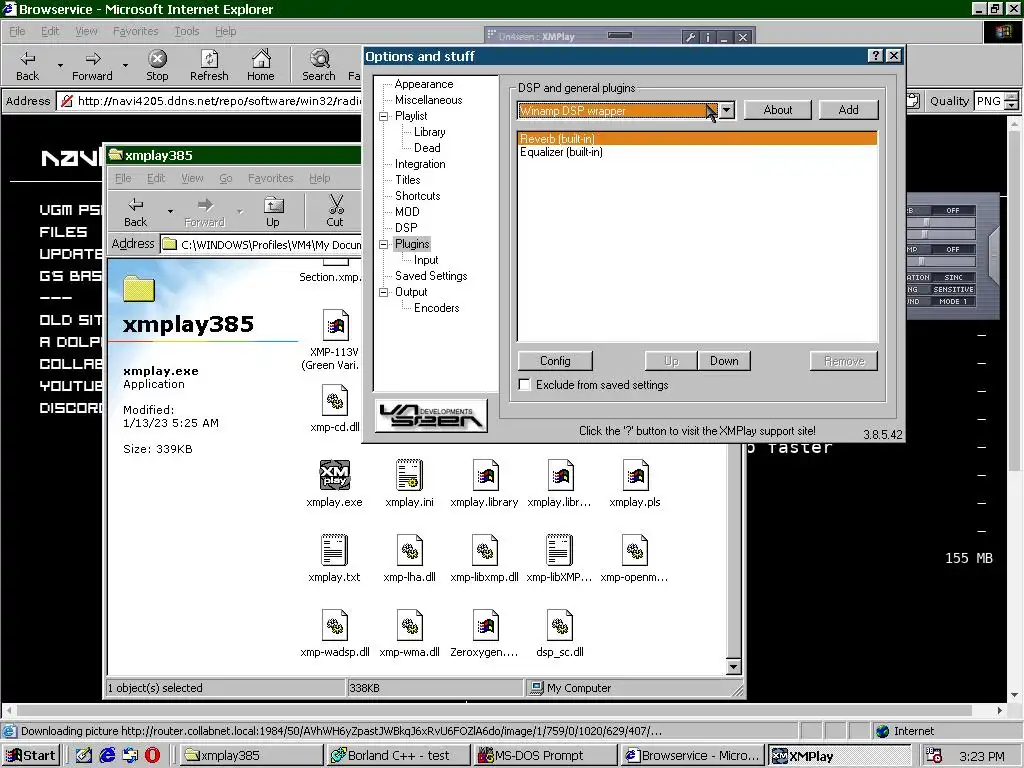Open Back dropdown arrow in xmplay385 window

point(170,212)
